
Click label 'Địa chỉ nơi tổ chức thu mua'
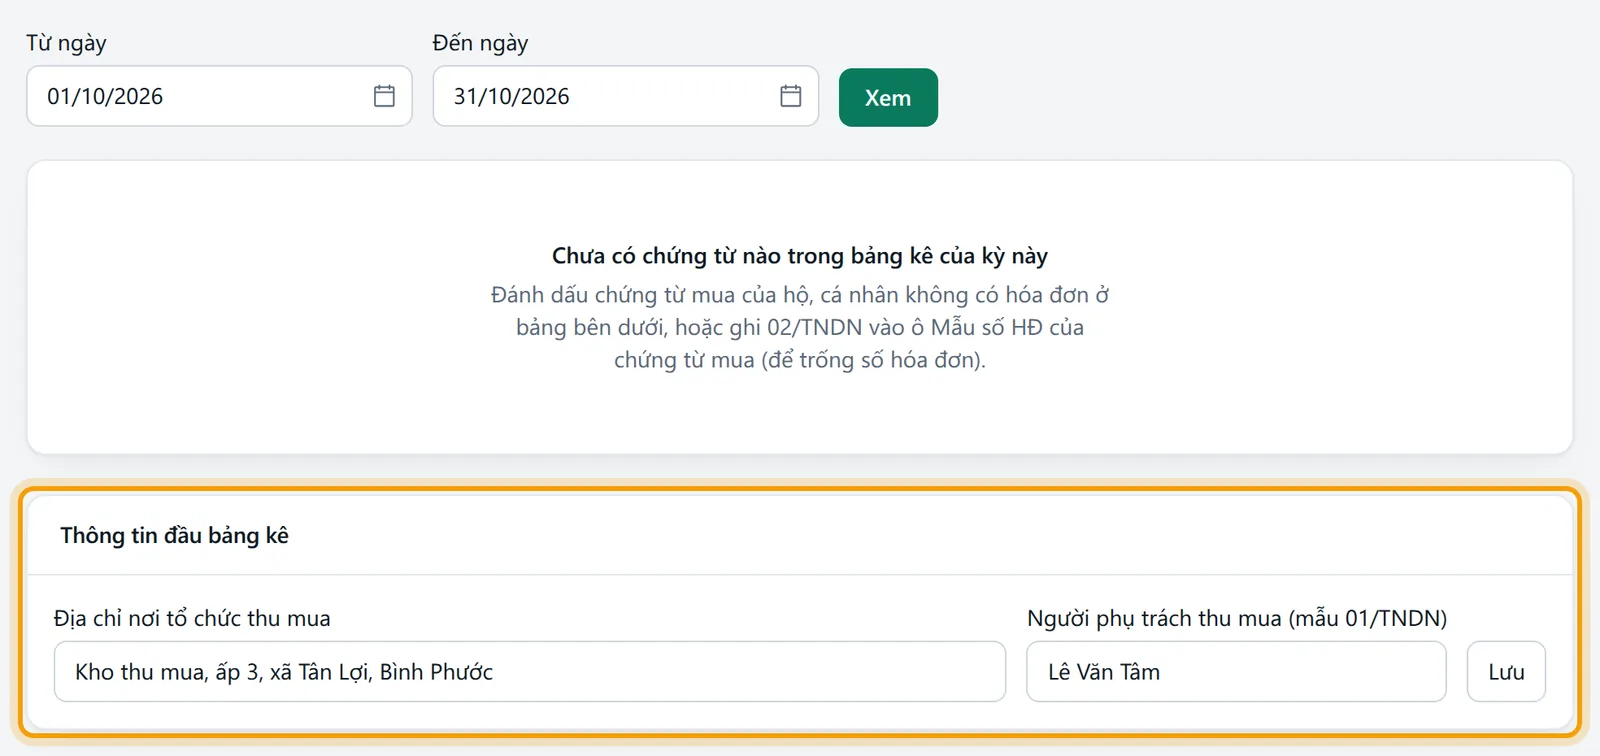(x=192, y=619)
